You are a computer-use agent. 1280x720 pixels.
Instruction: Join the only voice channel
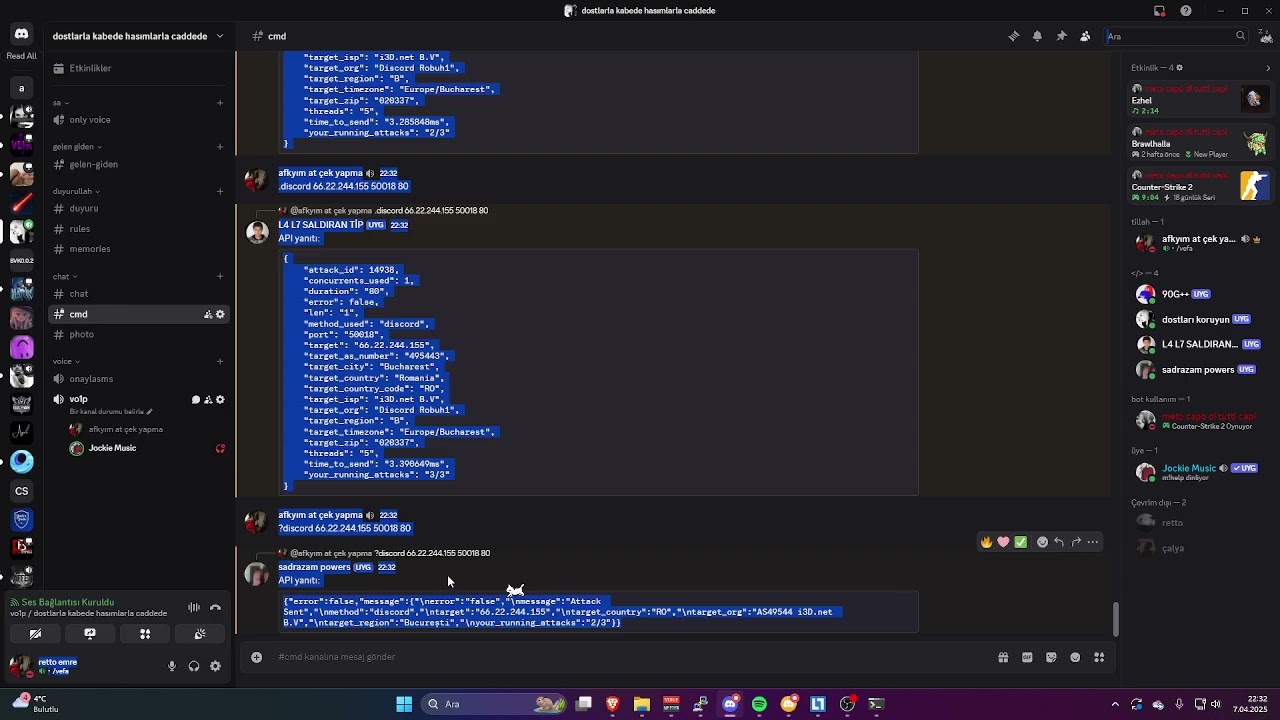click(x=138, y=120)
